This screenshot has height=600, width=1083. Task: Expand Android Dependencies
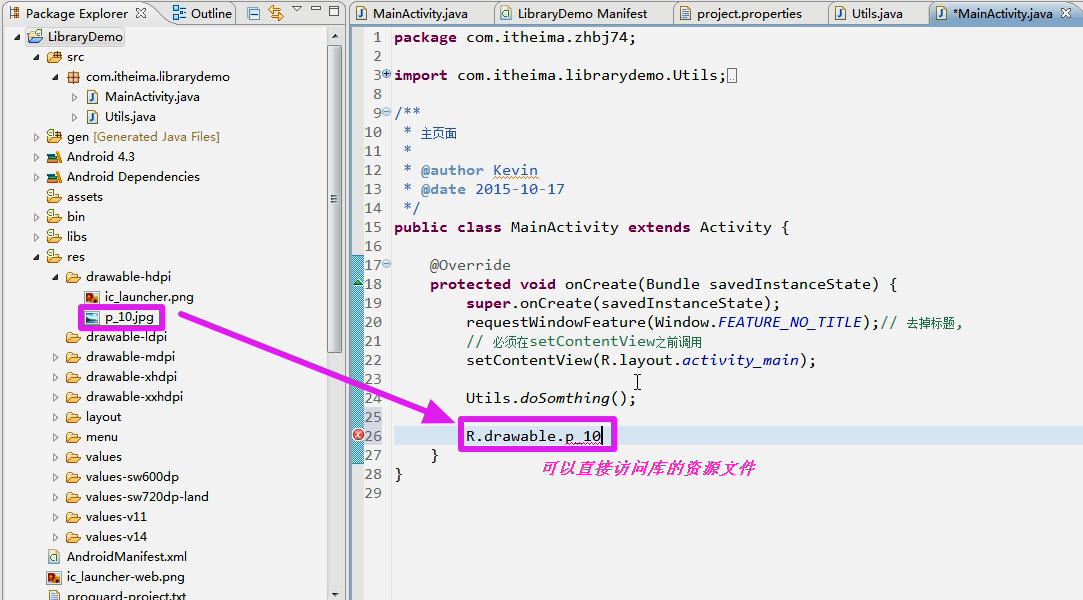37,177
